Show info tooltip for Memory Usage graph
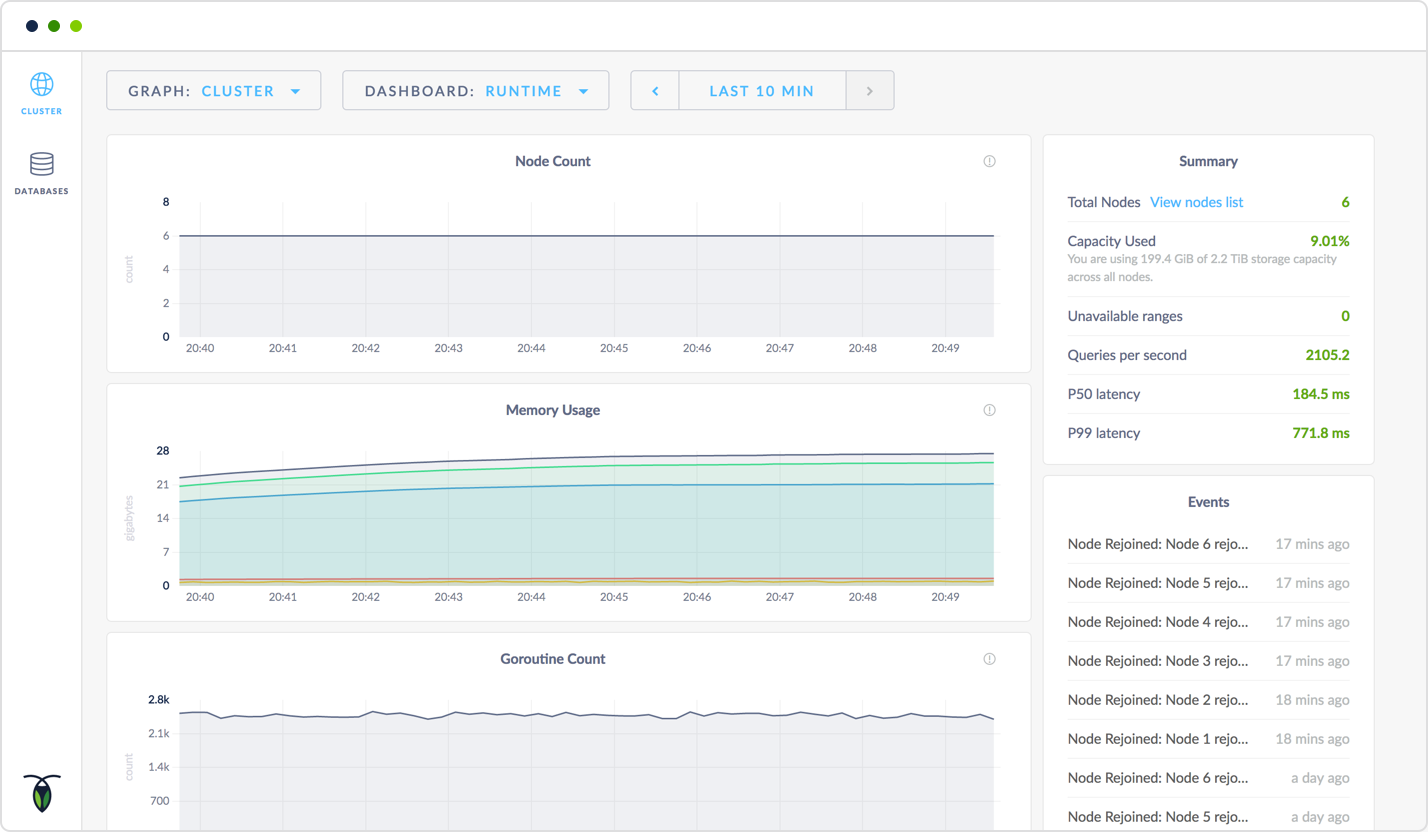The image size is (1428, 832). (989, 410)
